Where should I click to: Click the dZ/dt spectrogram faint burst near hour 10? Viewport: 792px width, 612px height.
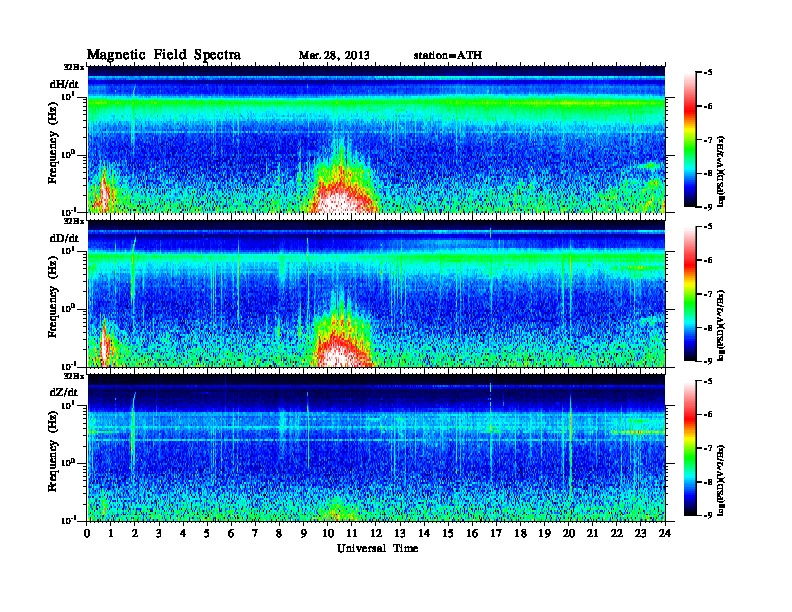pyautogui.click(x=336, y=511)
